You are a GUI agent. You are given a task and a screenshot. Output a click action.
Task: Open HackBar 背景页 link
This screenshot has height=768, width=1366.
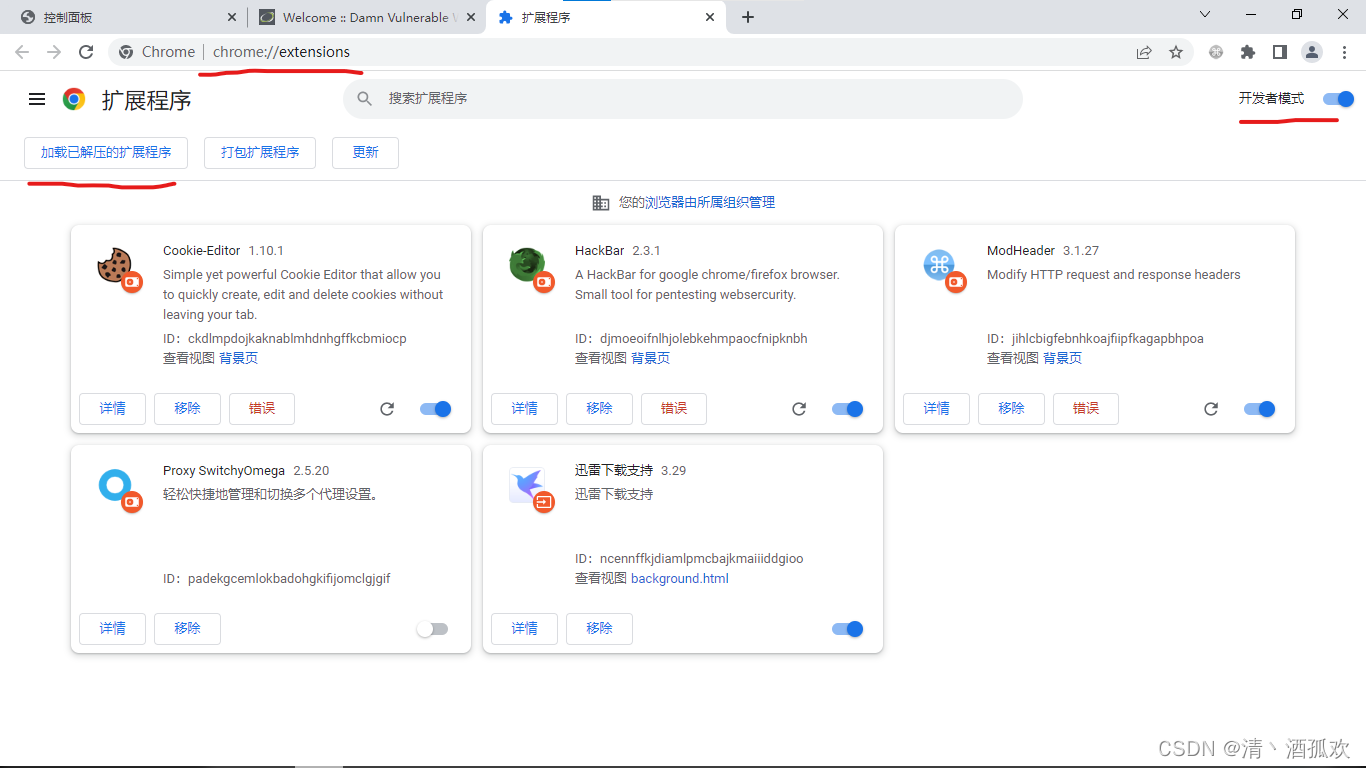click(x=650, y=358)
